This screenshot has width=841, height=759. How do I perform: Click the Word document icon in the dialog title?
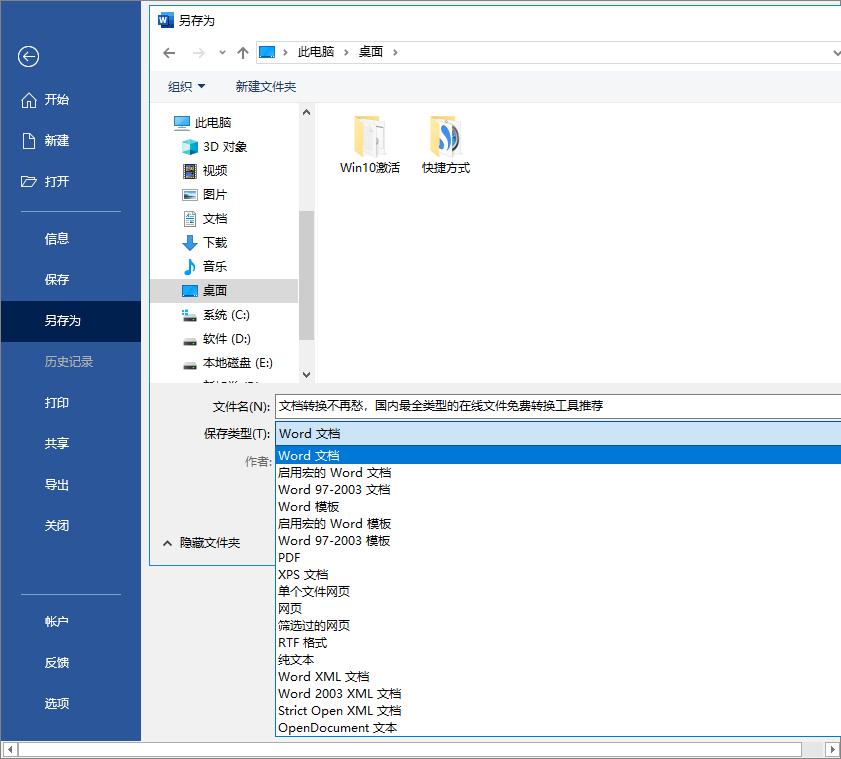click(163, 18)
